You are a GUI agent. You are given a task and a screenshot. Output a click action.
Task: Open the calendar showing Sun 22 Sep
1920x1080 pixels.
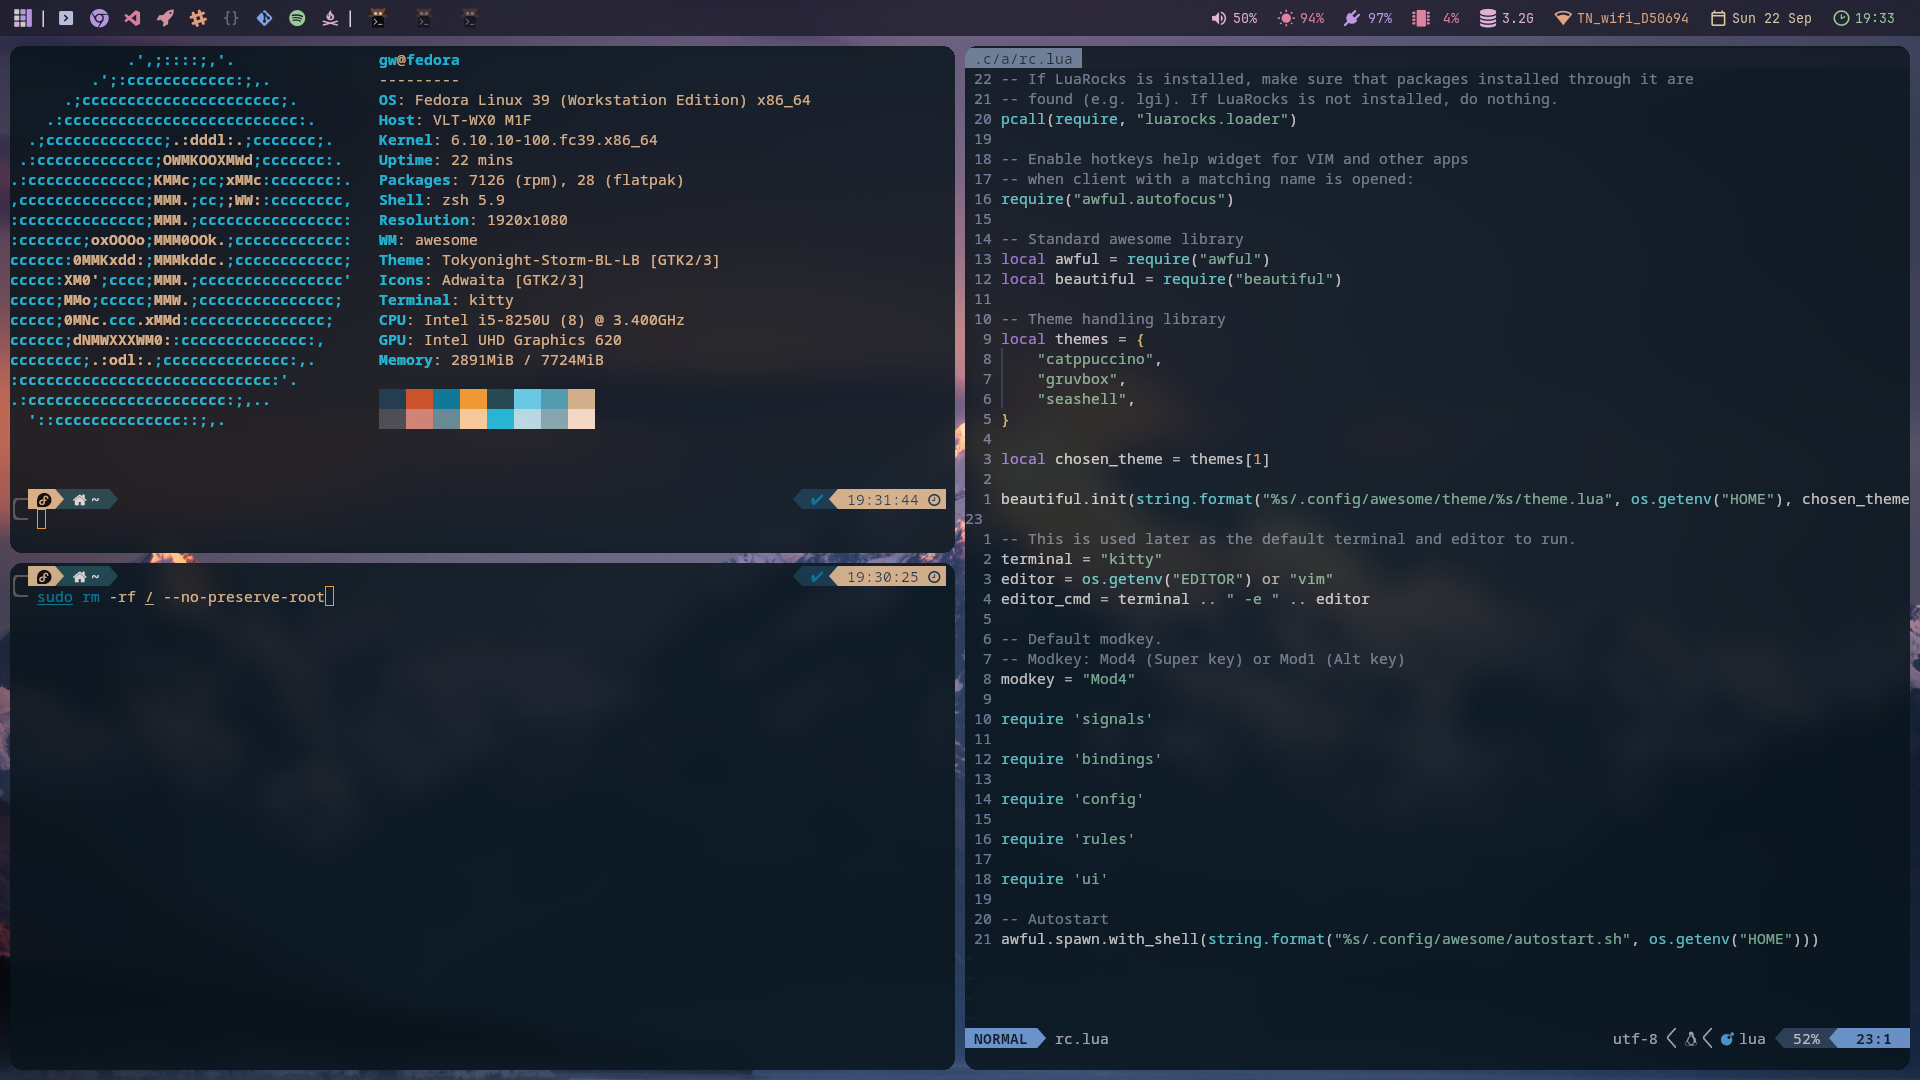[1761, 18]
